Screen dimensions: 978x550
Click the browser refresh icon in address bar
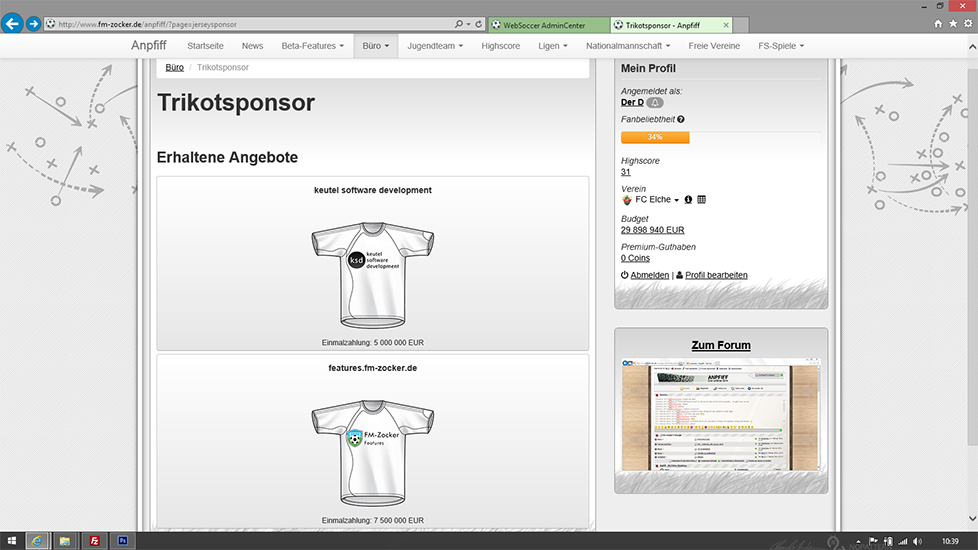click(x=494, y=23)
